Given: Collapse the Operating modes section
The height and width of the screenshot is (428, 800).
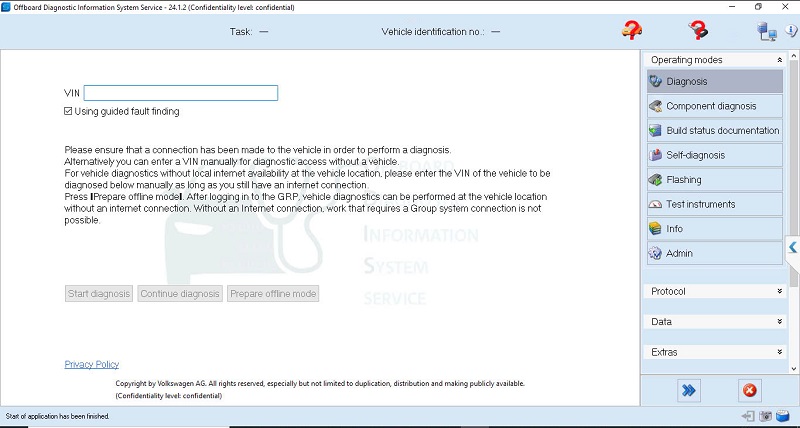Looking at the screenshot, I should click(779, 60).
